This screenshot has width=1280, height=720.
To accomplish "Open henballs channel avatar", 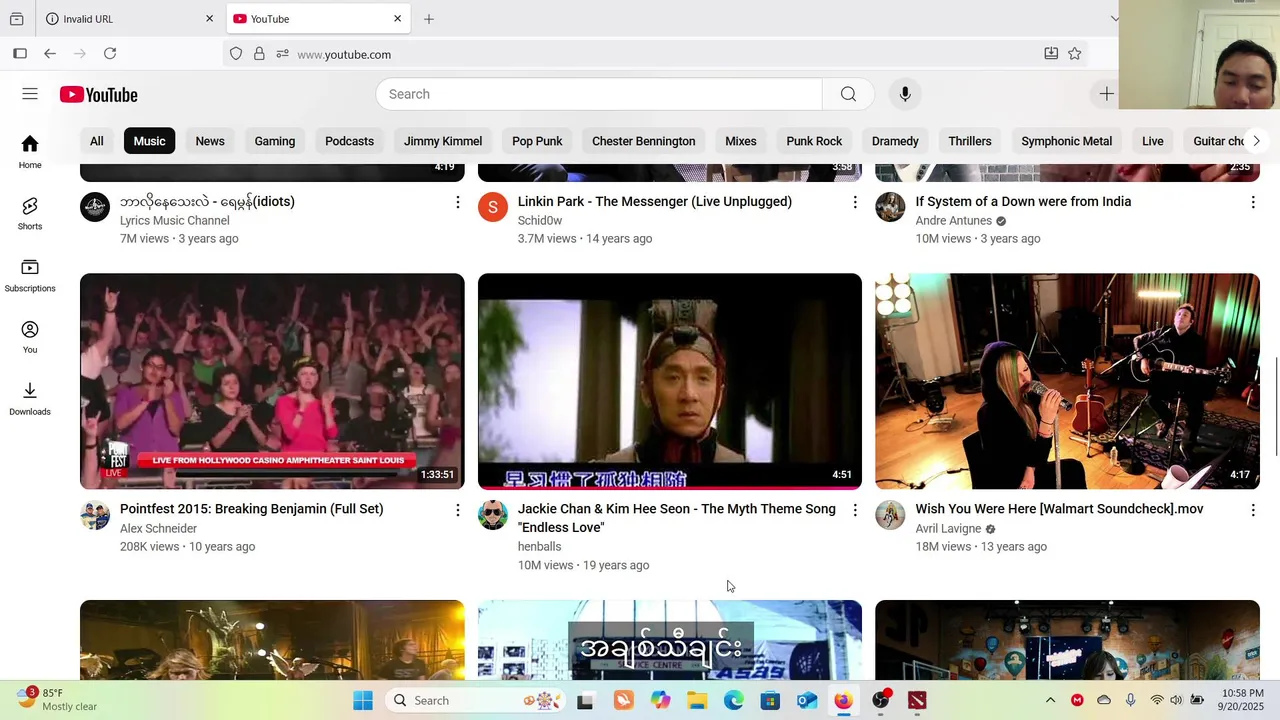I will [493, 515].
